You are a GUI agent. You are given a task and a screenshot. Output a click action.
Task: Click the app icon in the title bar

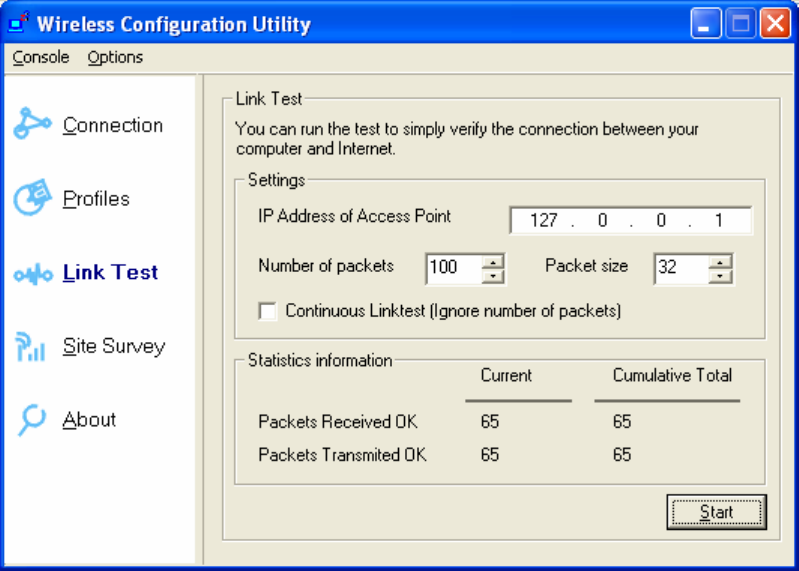pos(18,23)
